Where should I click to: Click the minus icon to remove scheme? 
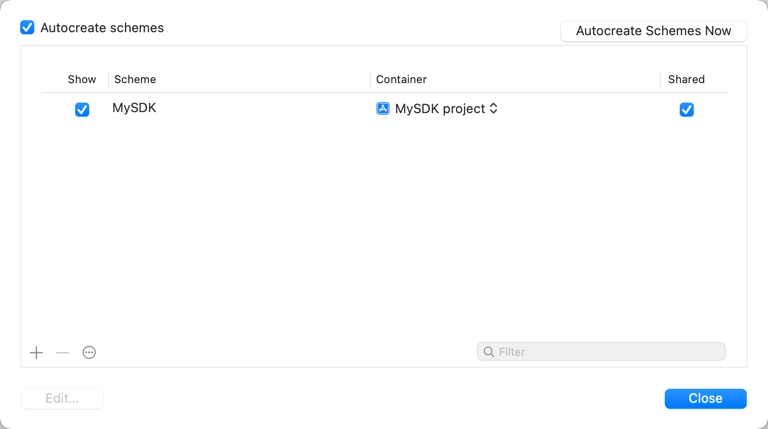click(x=62, y=353)
